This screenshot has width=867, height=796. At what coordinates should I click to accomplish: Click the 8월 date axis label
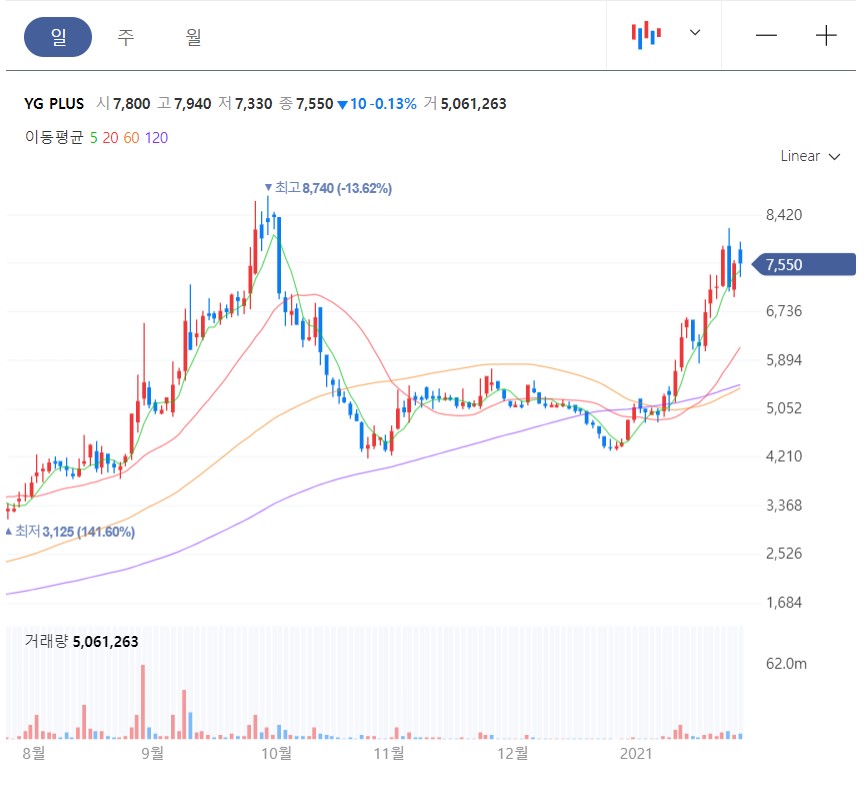(x=33, y=753)
